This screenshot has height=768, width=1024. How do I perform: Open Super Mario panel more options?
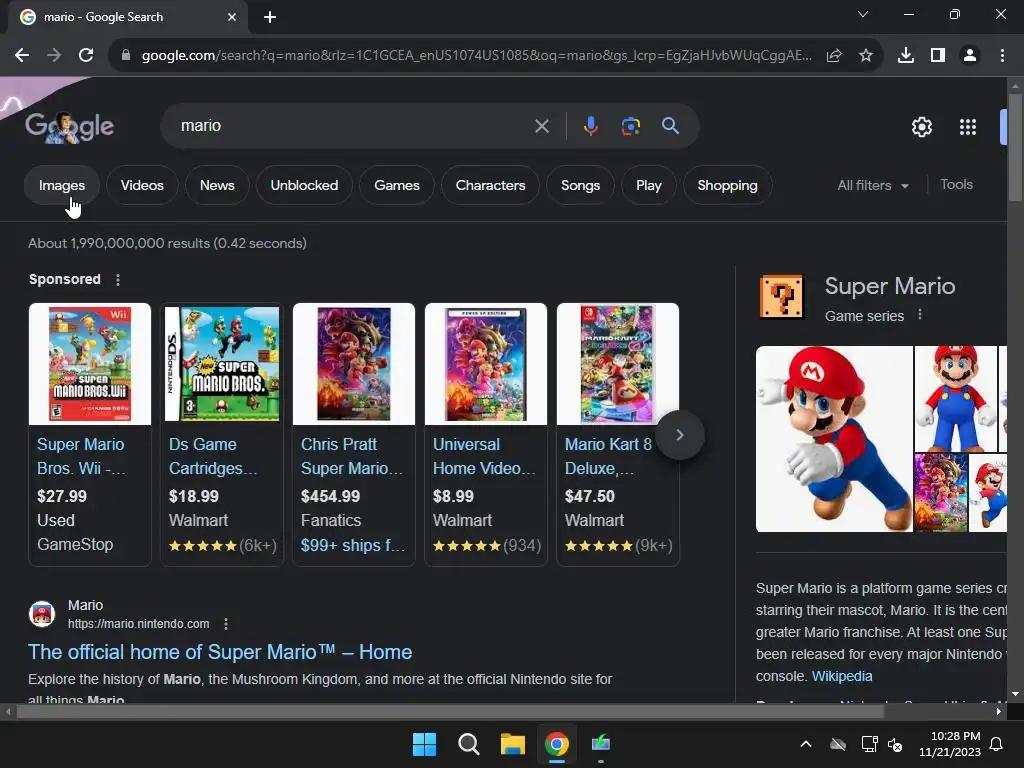click(920, 314)
